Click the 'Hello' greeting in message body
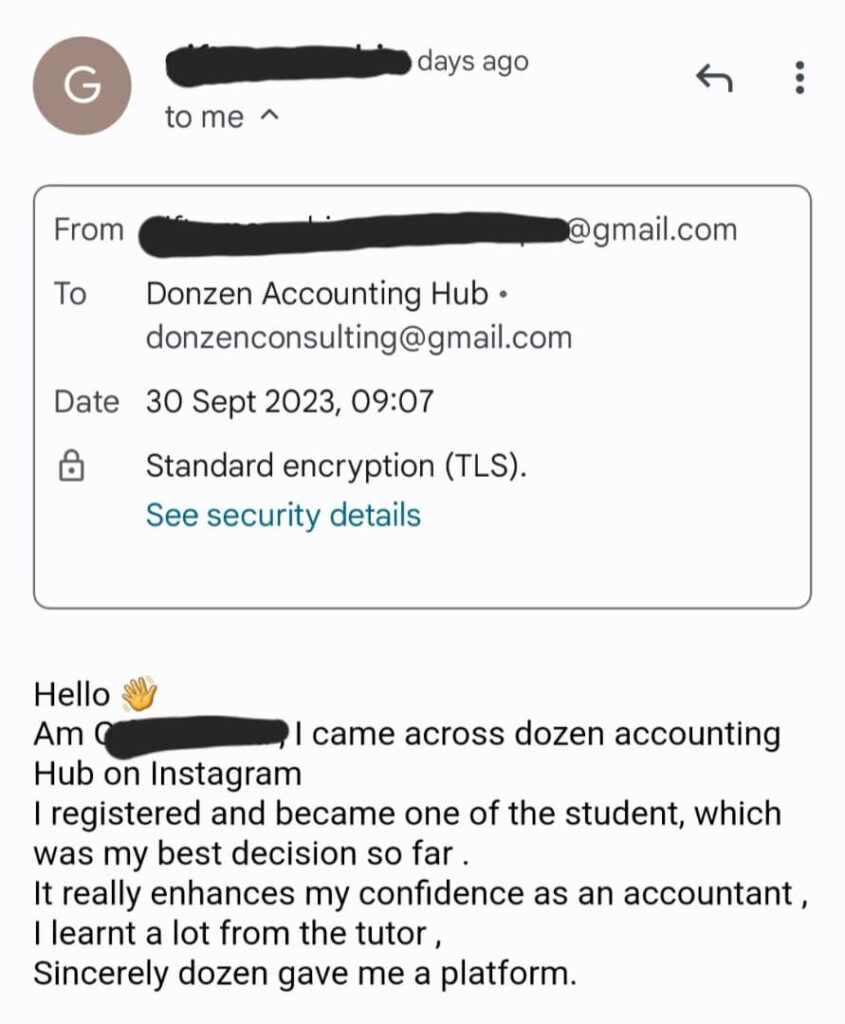 pos(72,694)
